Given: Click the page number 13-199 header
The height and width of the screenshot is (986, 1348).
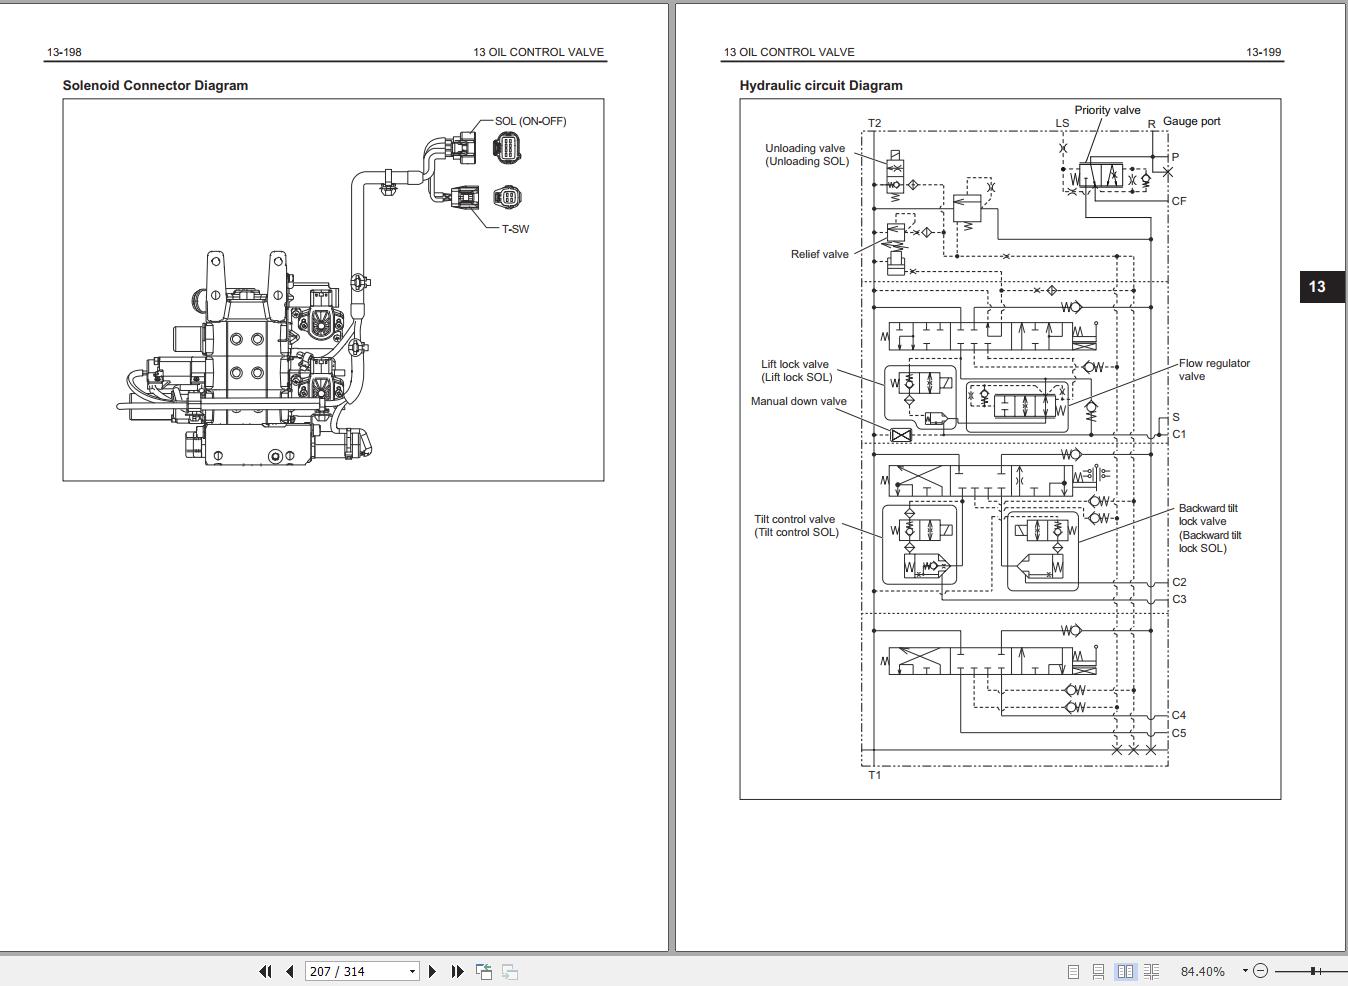Looking at the screenshot, I should [1263, 52].
